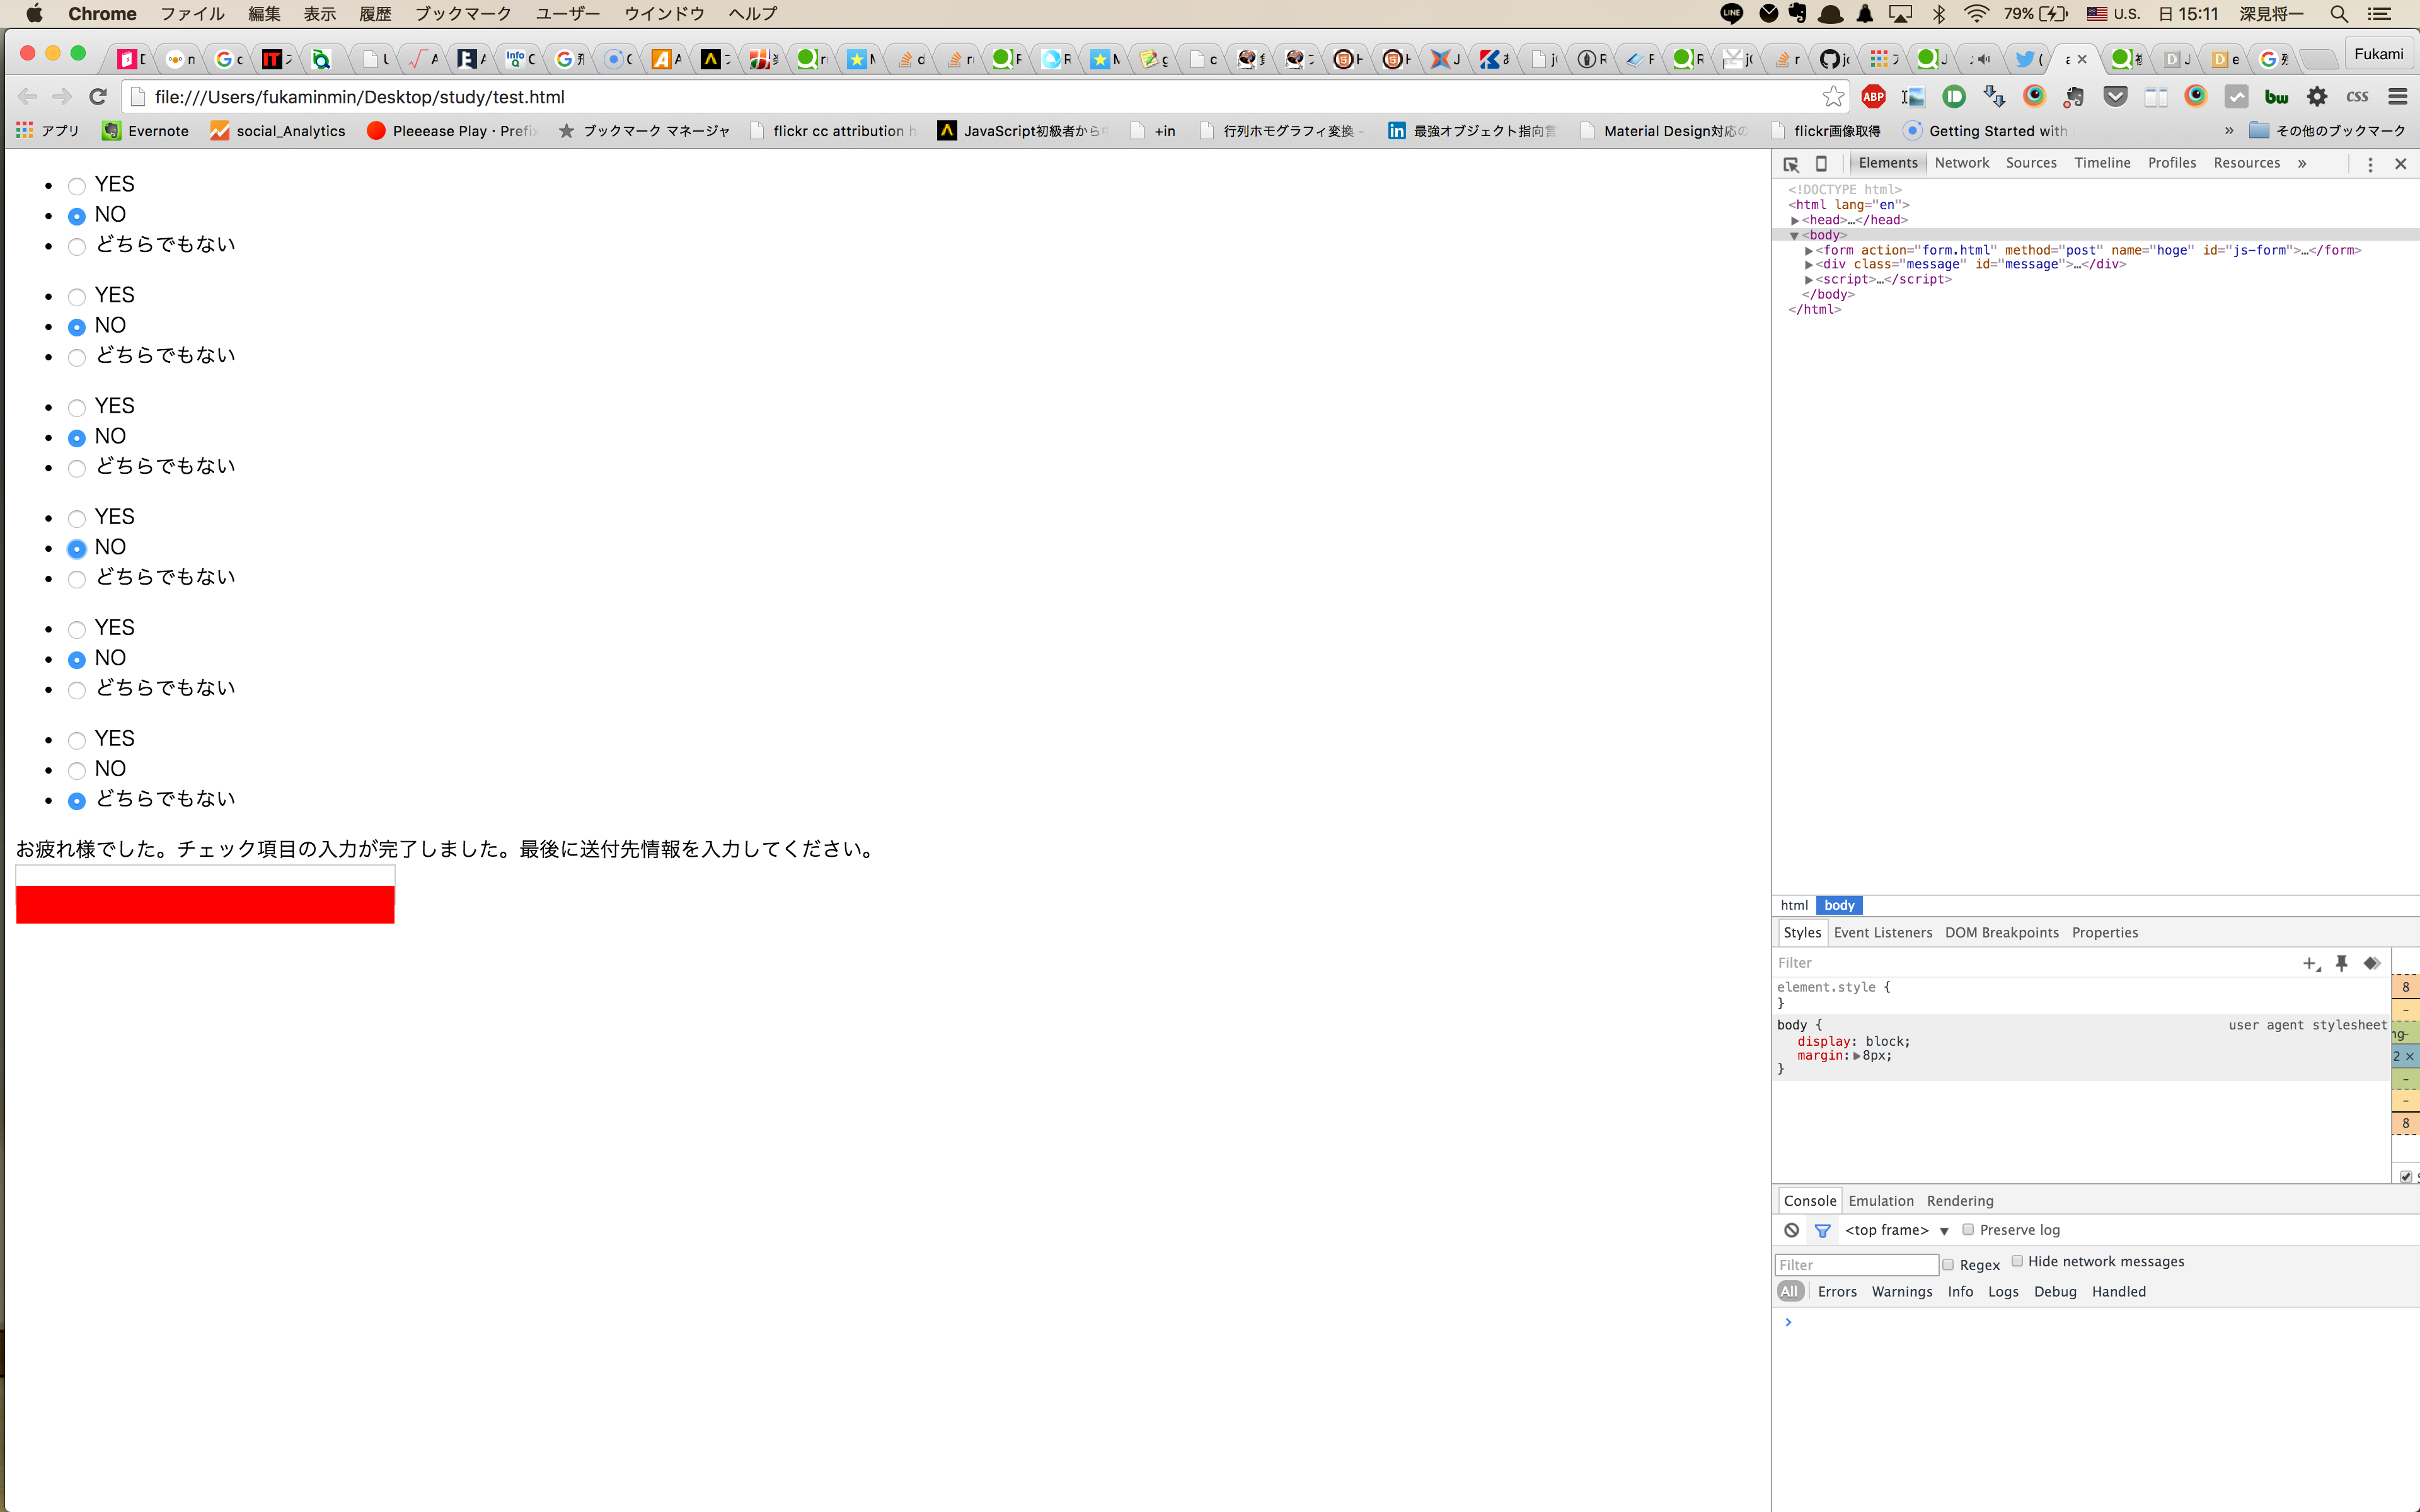Toggle the console filter funnel icon
Viewport: 2420px width, 1512px height.
pyautogui.click(x=1822, y=1230)
